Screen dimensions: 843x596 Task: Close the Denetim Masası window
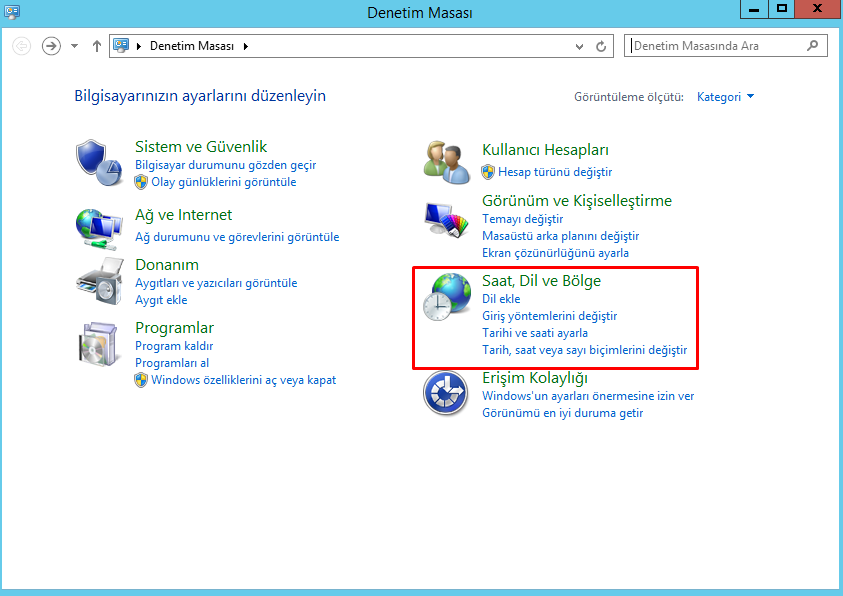coord(818,9)
